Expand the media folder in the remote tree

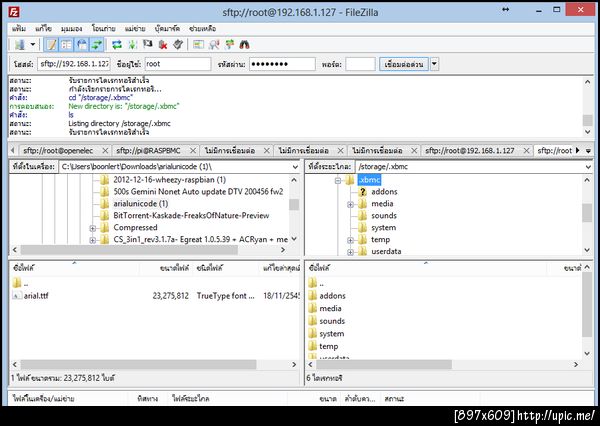(350, 205)
